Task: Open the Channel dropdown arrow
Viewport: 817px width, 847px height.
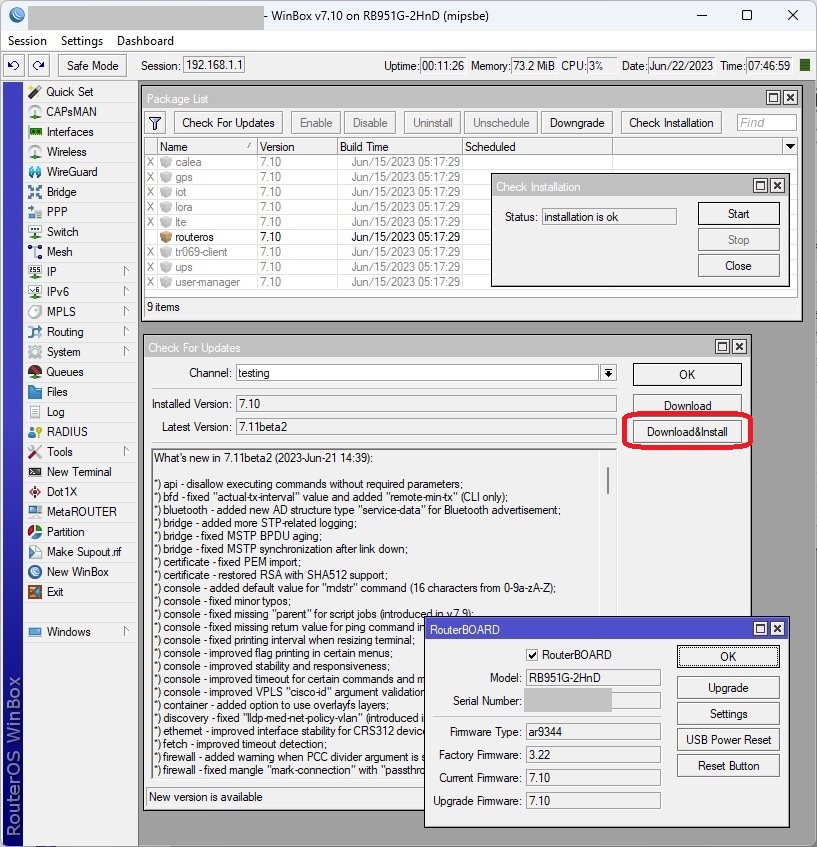Action: point(608,373)
